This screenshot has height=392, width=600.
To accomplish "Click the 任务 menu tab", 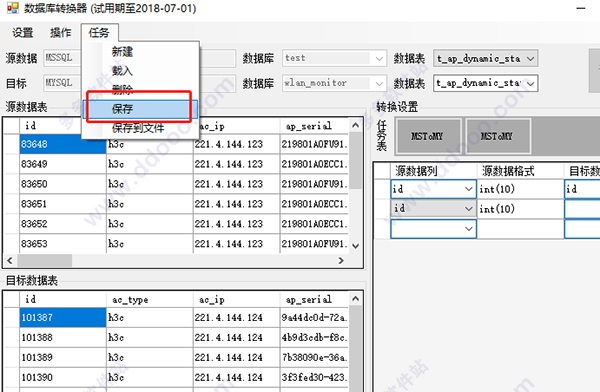I will point(99,33).
